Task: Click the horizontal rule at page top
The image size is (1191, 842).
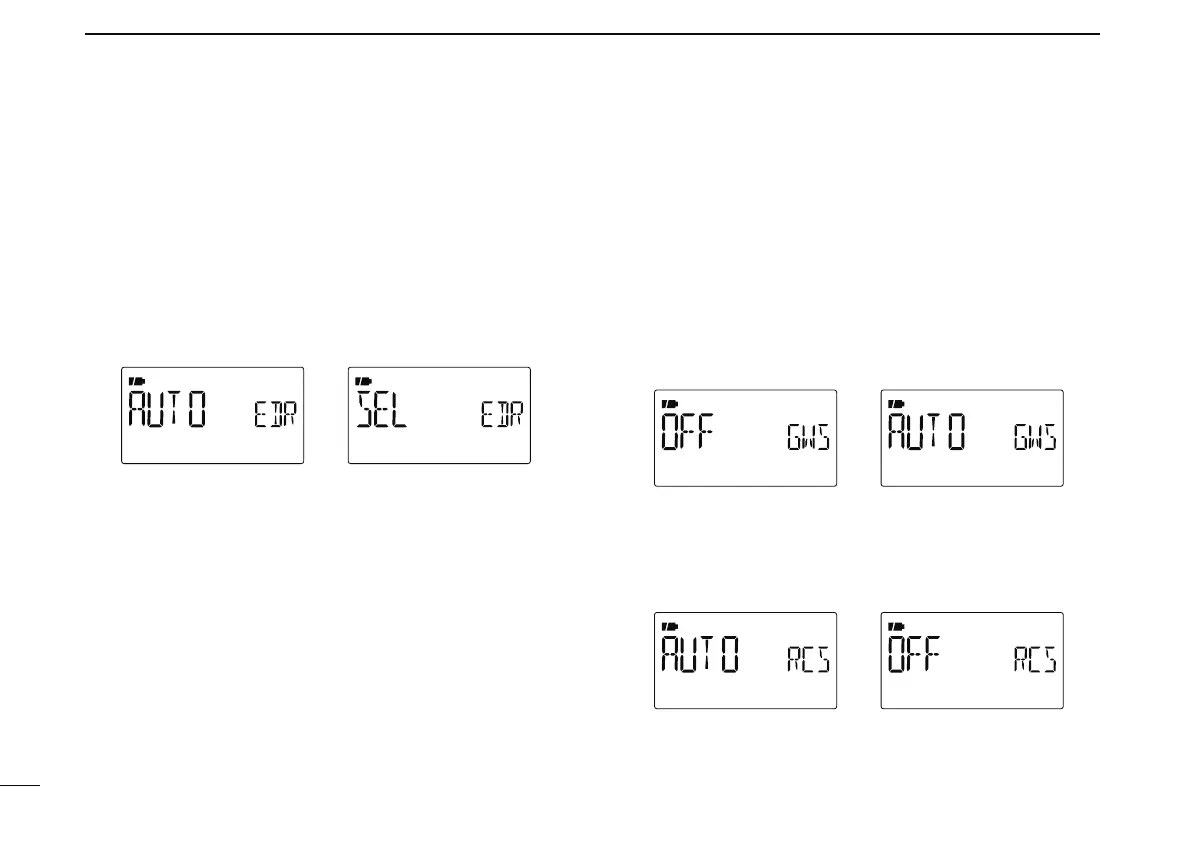Action: [x=592, y=34]
